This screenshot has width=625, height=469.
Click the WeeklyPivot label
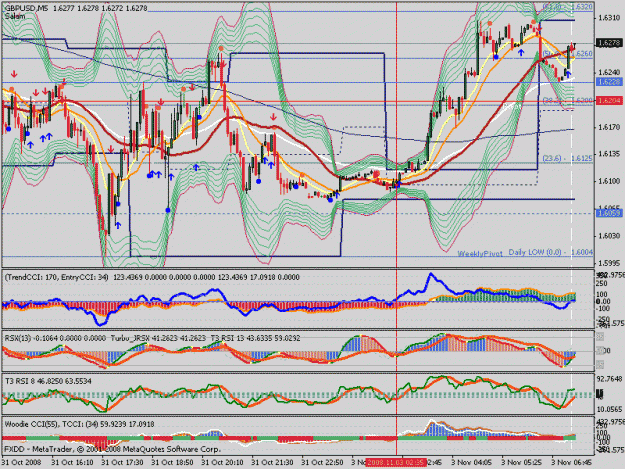pos(480,253)
